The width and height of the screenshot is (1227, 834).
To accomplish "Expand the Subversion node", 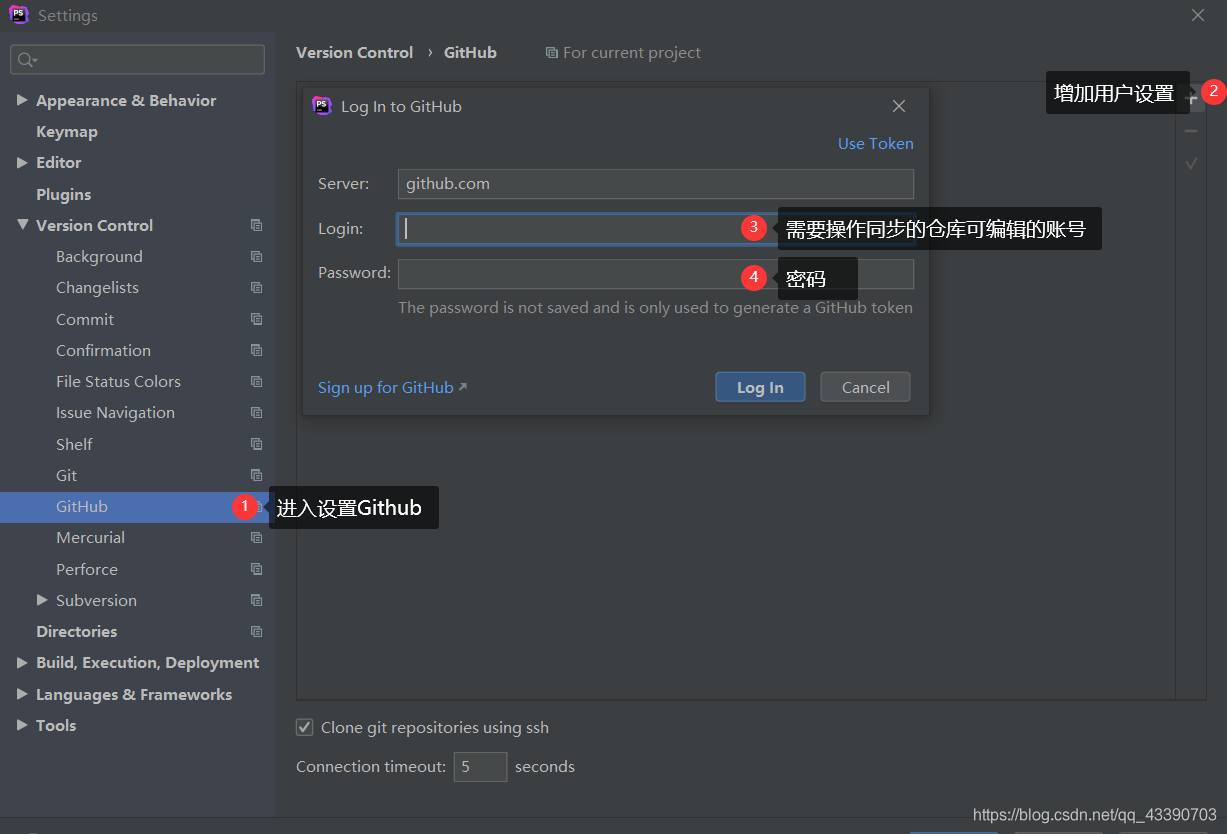I will point(42,600).
